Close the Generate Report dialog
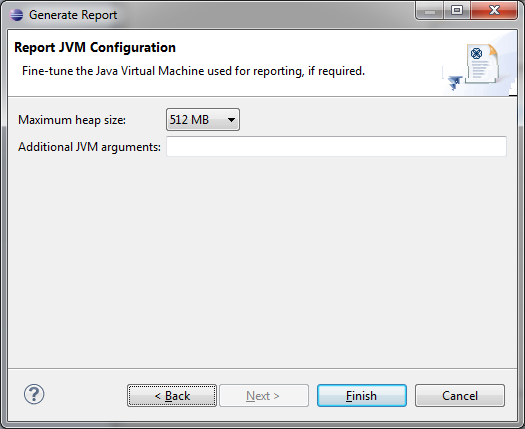 (494, 11)
